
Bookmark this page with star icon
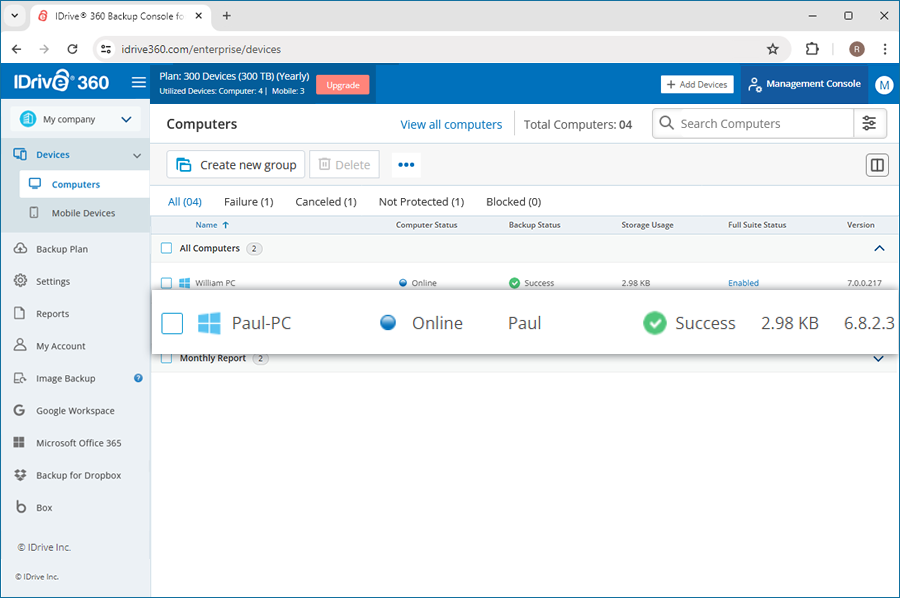tap(773, 49)
